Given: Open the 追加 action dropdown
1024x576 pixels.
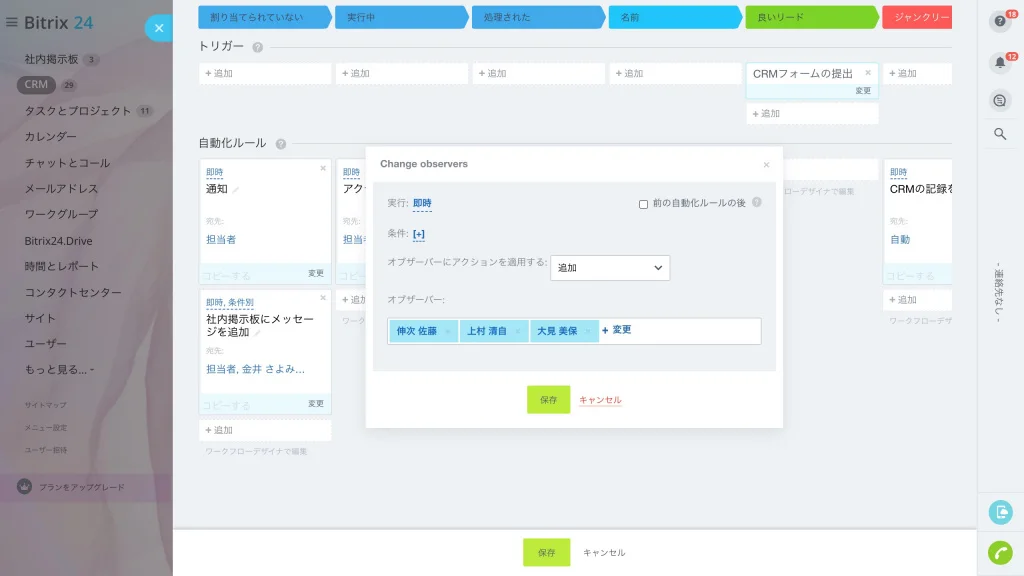Looking at the screenshot, I should point(610,268).
